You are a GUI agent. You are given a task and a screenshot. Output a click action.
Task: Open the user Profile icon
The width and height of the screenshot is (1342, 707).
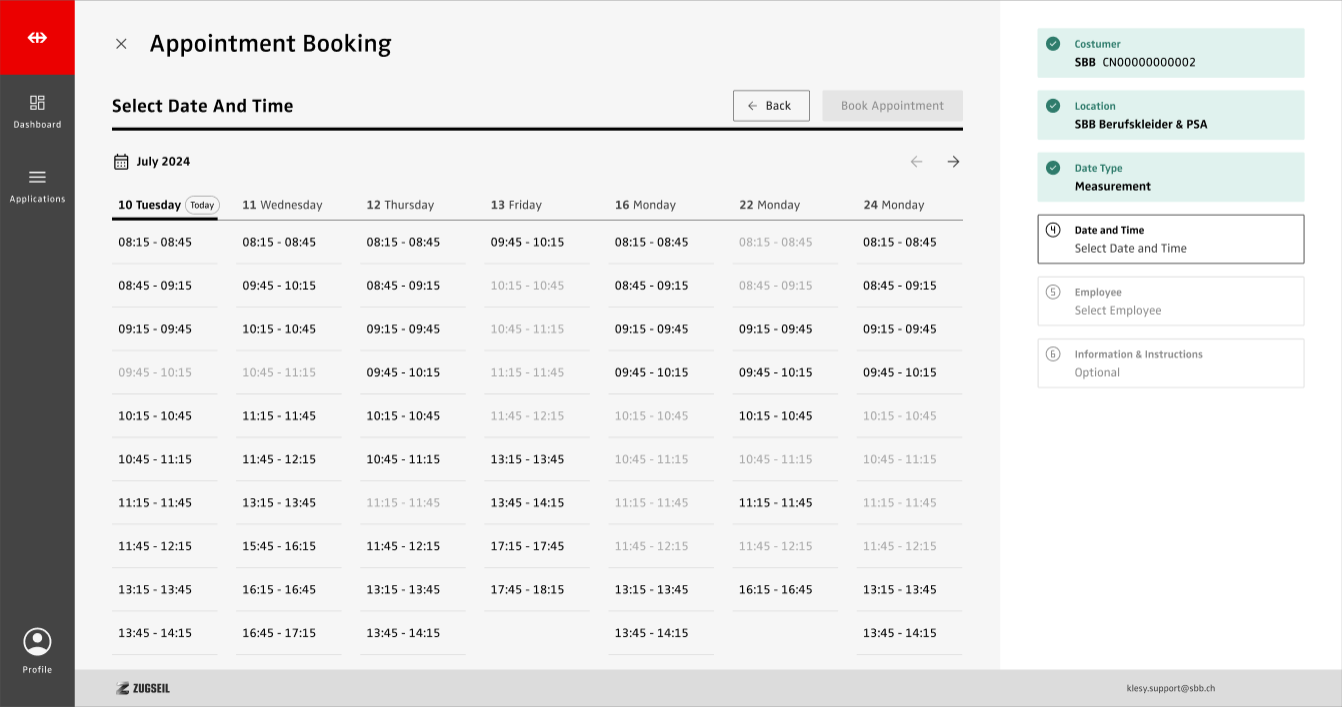(x=37, y=642)
